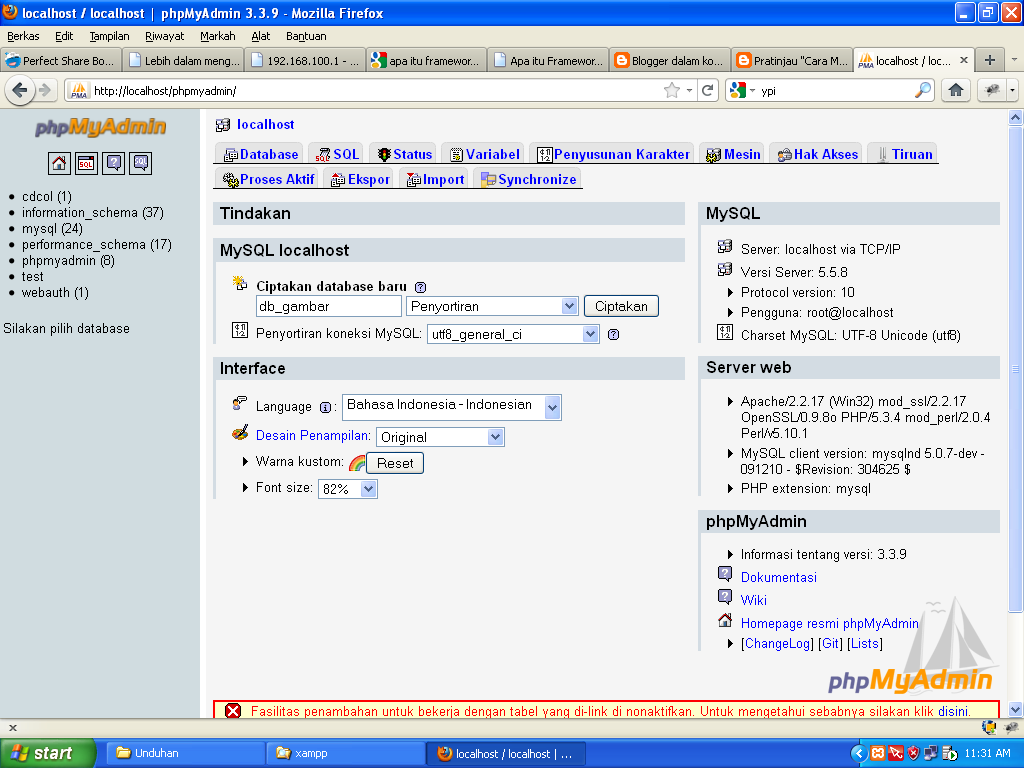Open the search engine selector dropdown arrow
Screen dimensions: 1024x768
pyautogui.click(x=752, y=90)
